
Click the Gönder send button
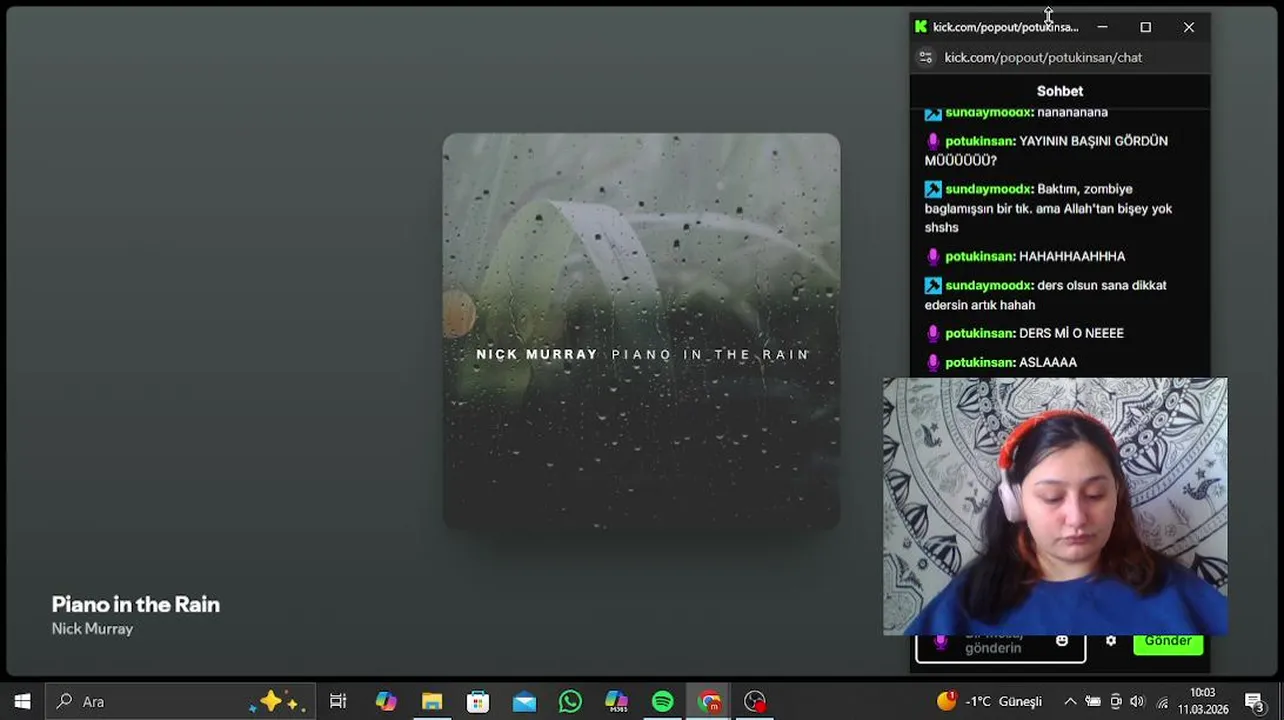click(1168, 641)
